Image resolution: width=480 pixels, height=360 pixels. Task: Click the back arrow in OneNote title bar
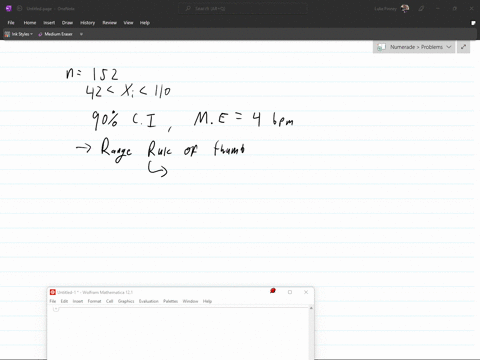point(19,8)
